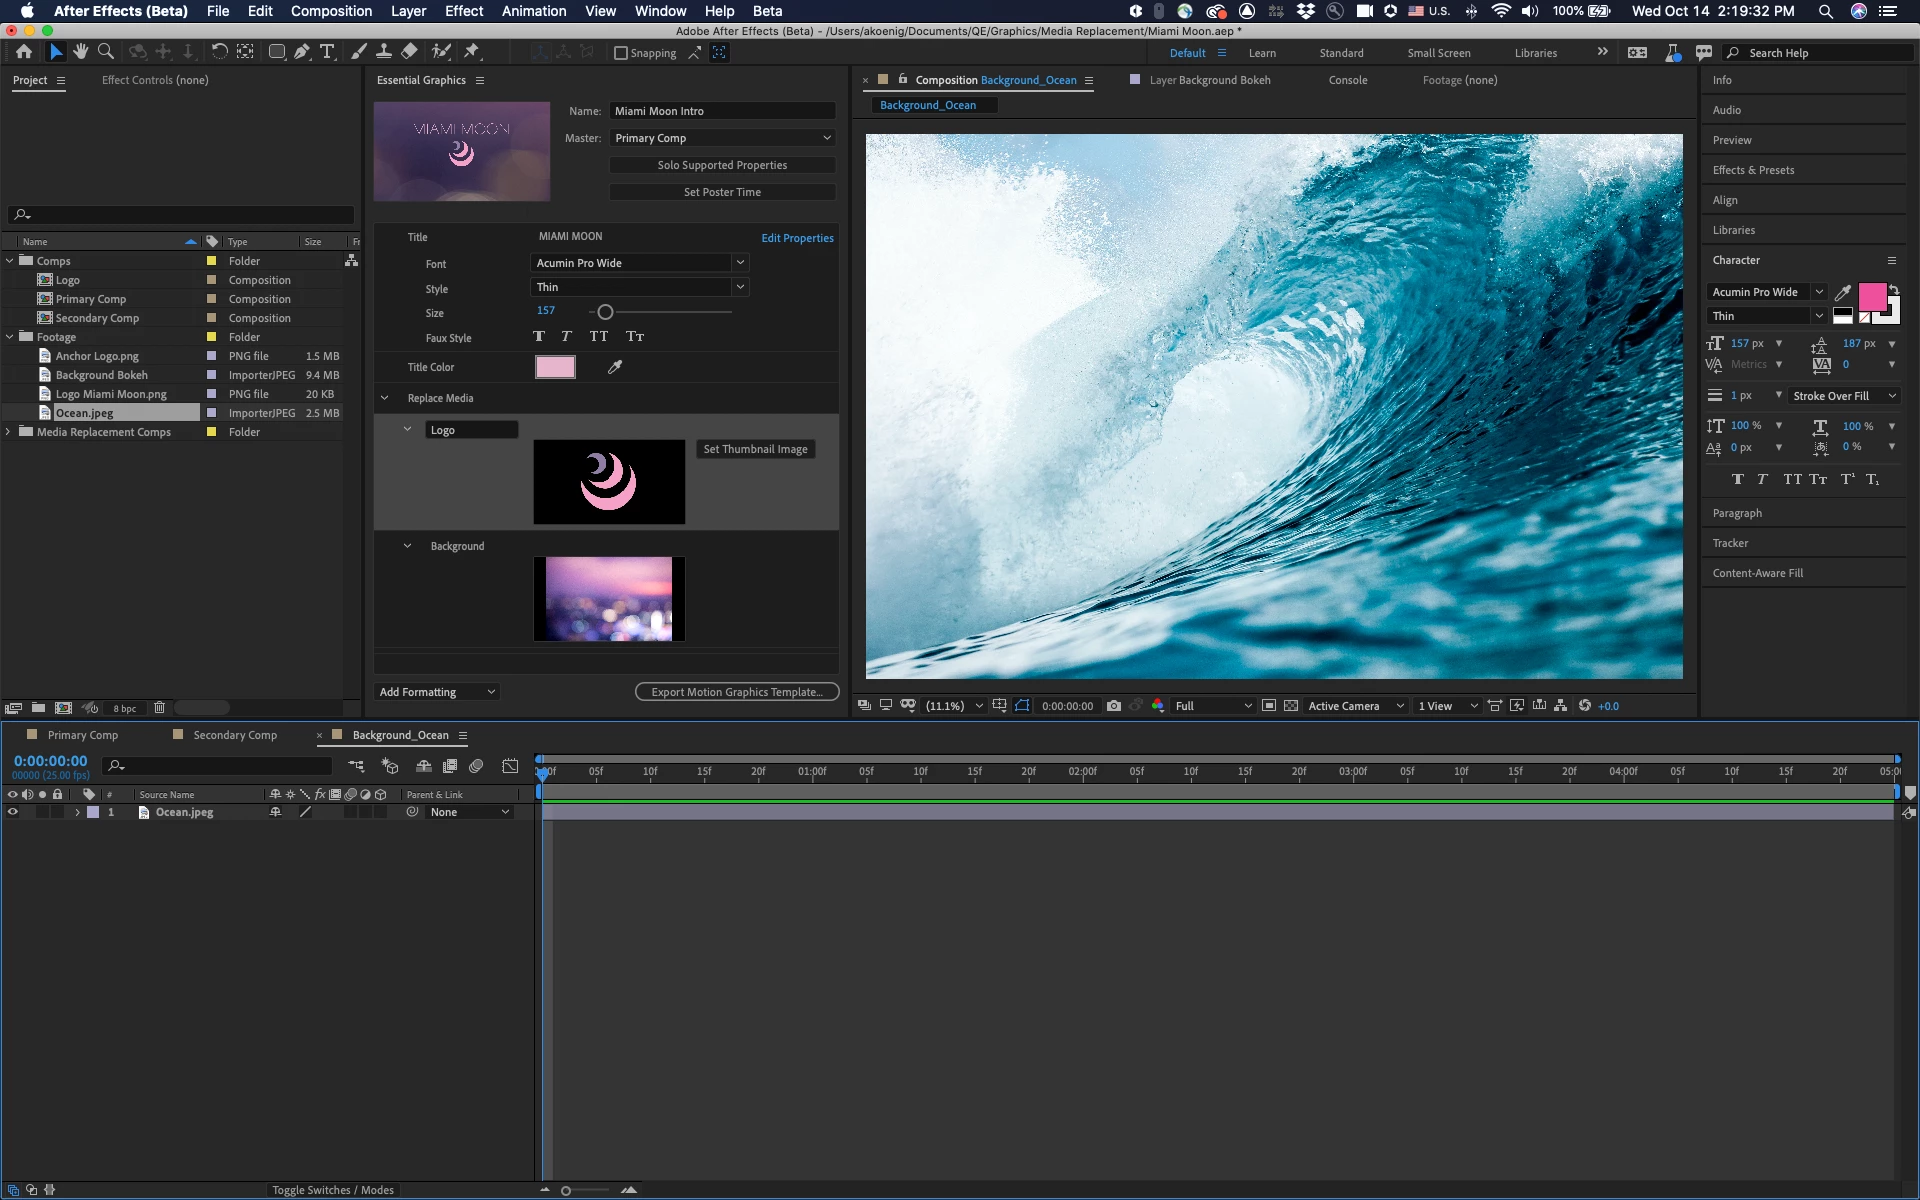Open the Master Primary Comp dropdown
The height and width of the screenshot is (1200, 1920).
coord(722,138)
